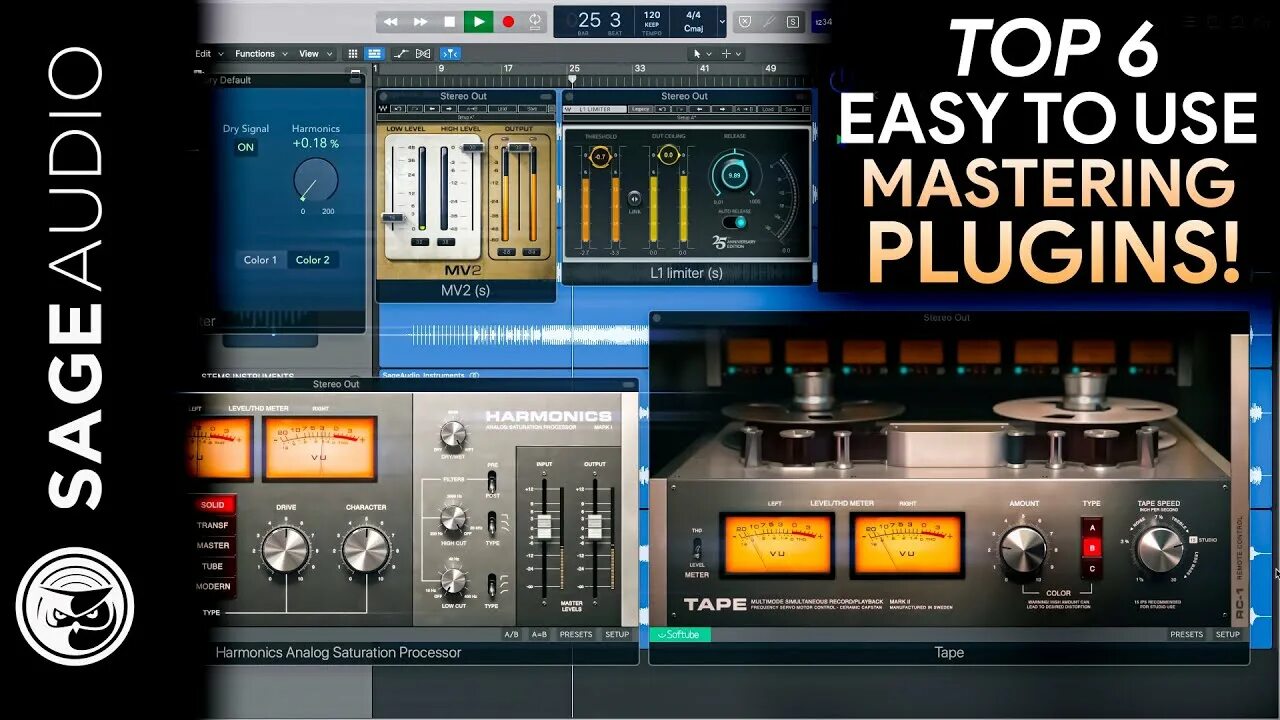Click the flex bowtie icon

pyautogui.click(x=423, y=54)
